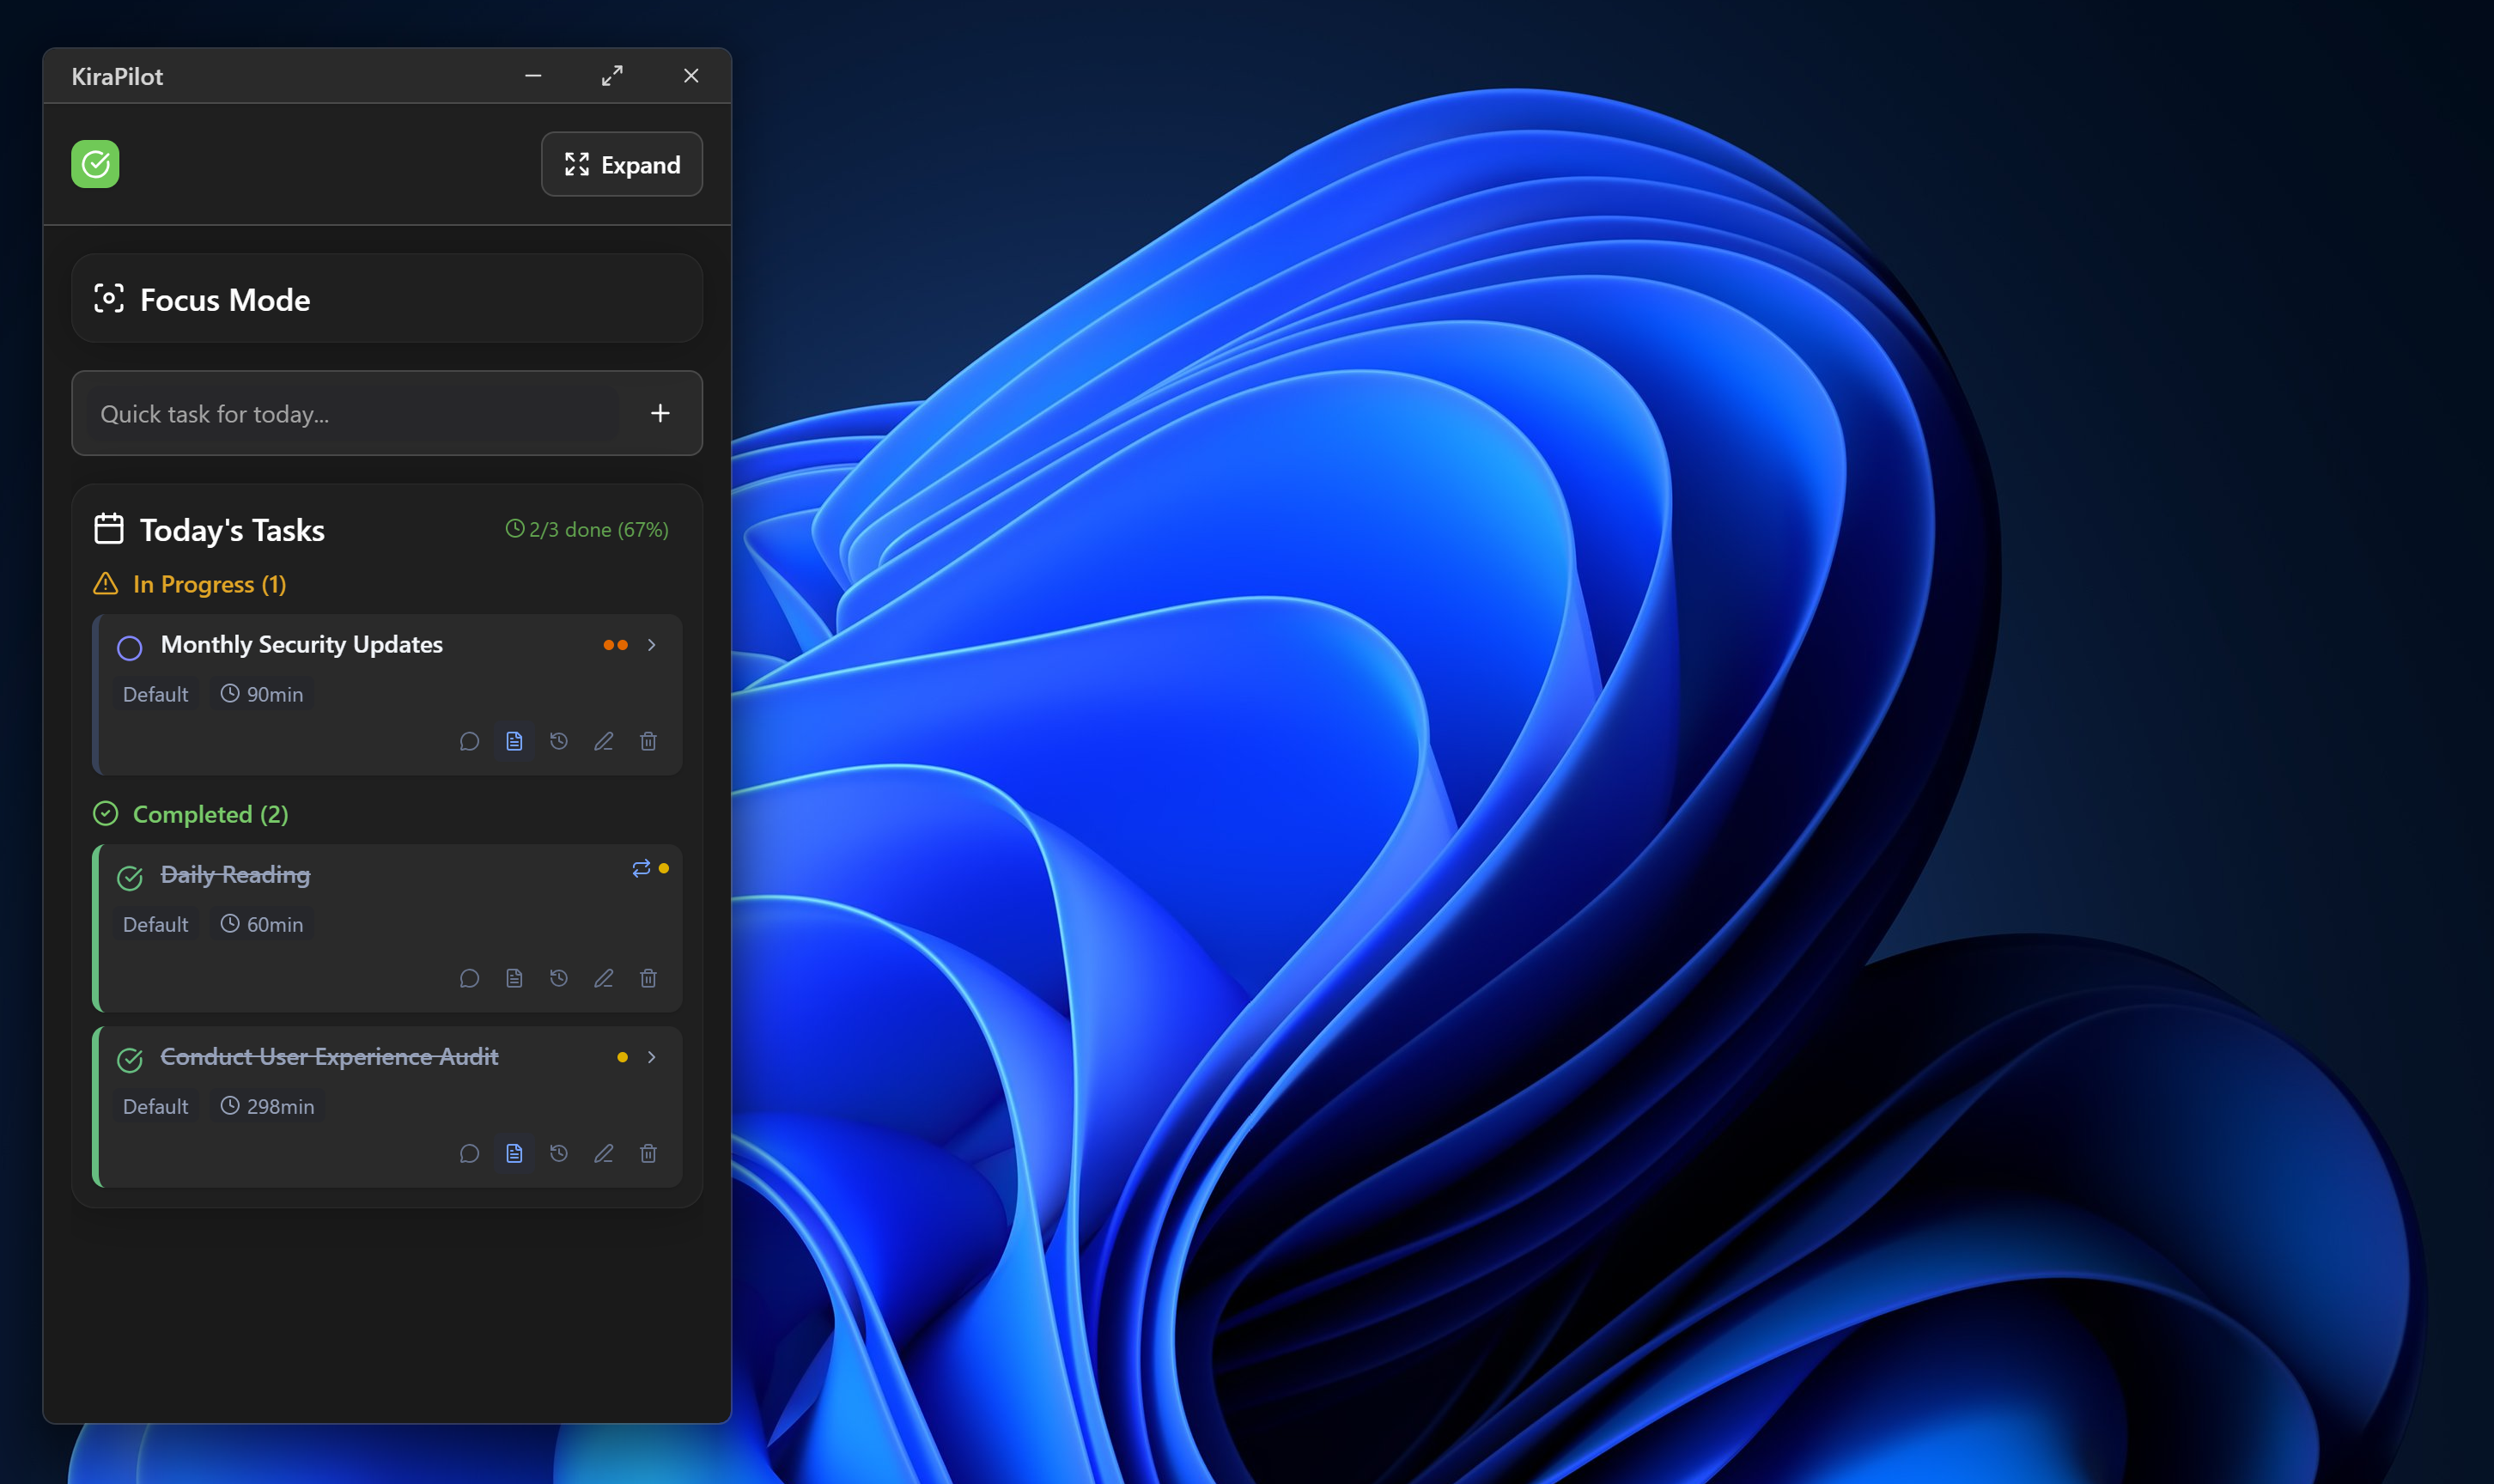Uncheck Conduct User Experience Audit task
Viewport: 2494px width, 1484px height.
tap(130, 1060)
